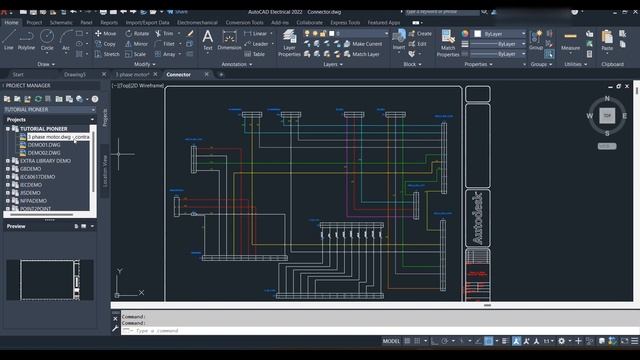This screenshot has height=360, width=640.
Task: Activate the Move command
Action: (105, 33)
